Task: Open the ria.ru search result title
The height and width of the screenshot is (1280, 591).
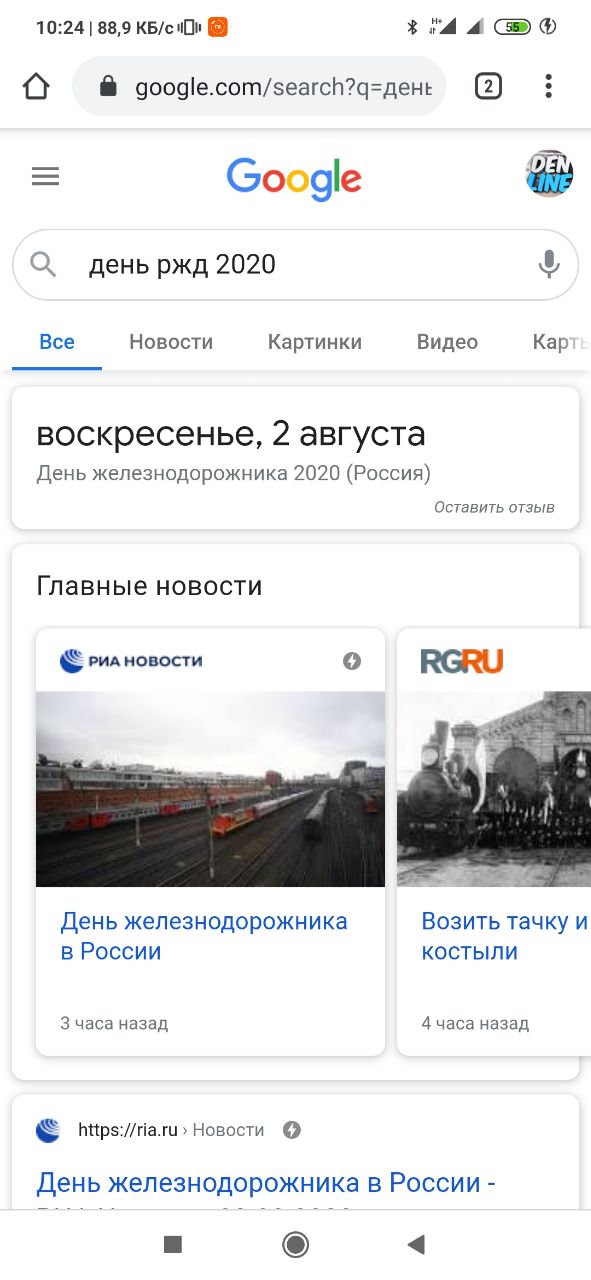Action: (x=267, y=1183)
